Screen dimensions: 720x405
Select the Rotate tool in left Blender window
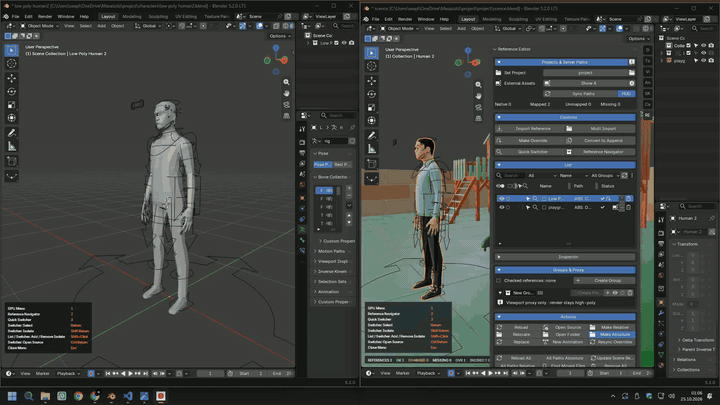[11, 92]
